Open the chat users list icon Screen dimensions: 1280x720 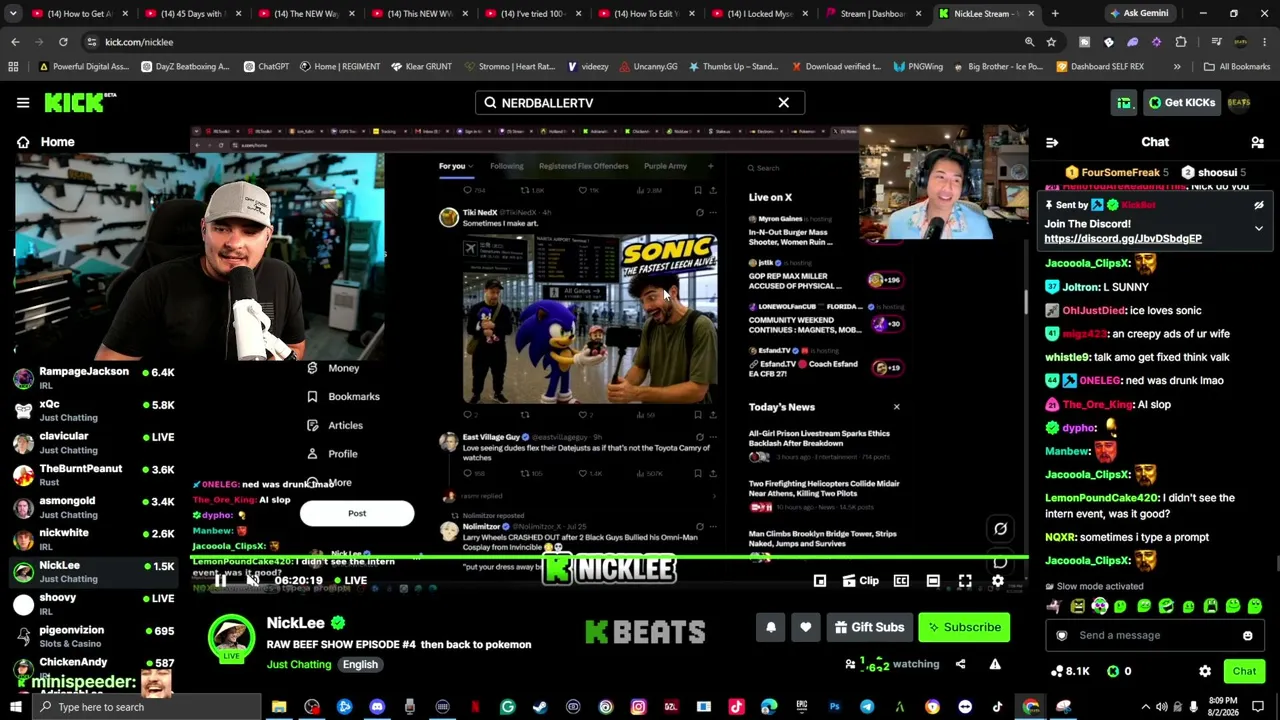click(1257, 143)
